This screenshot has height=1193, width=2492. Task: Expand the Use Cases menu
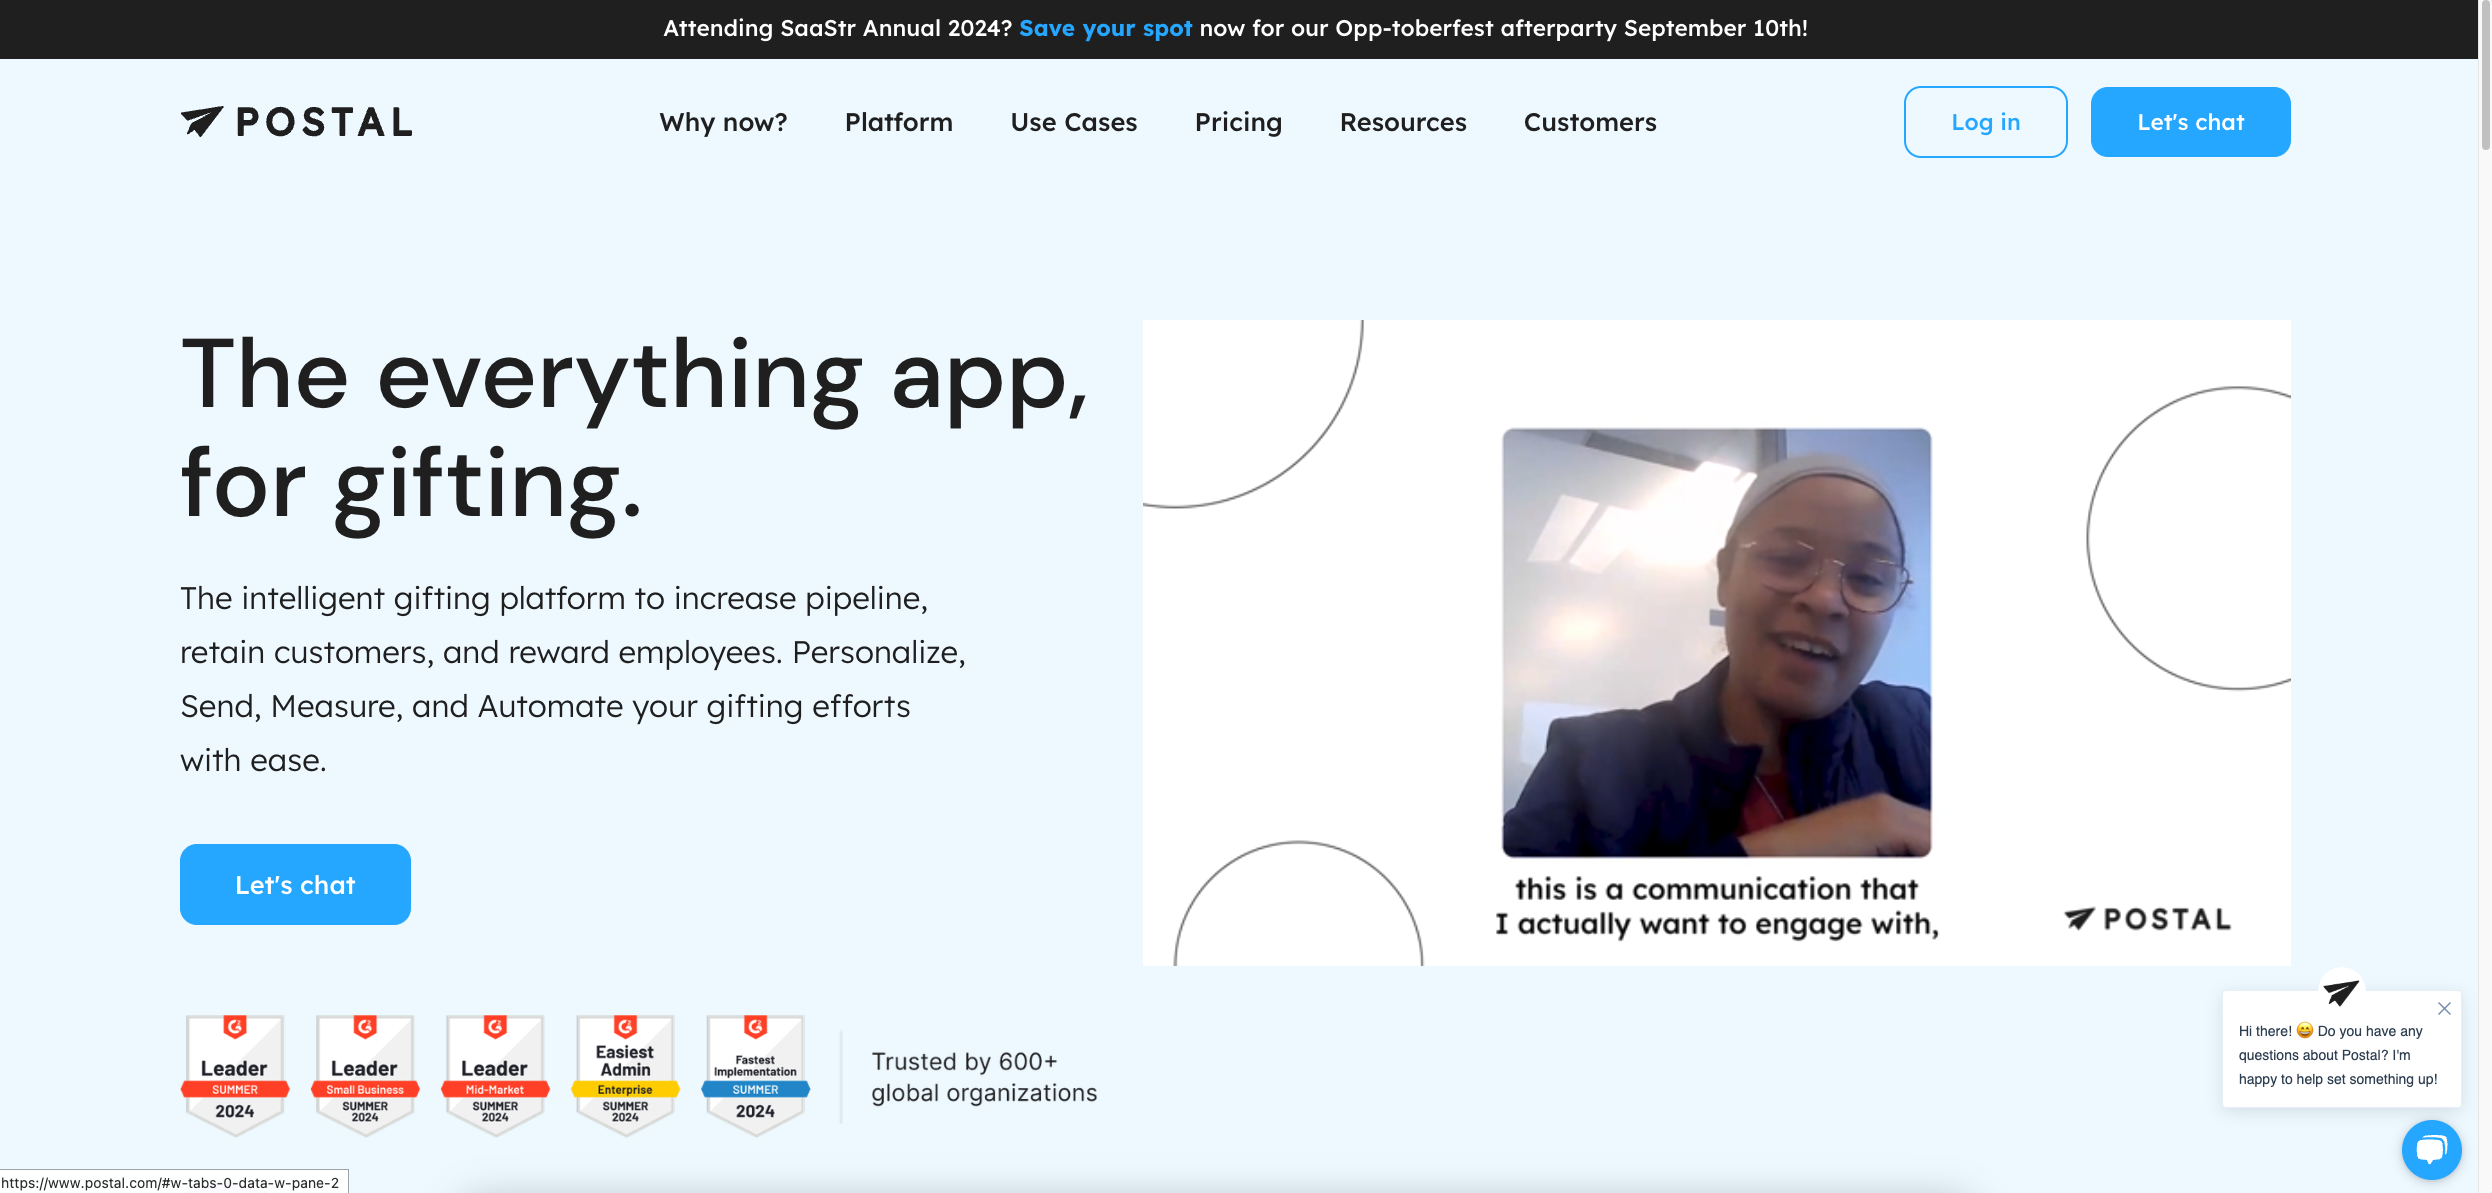(1073, 122)
